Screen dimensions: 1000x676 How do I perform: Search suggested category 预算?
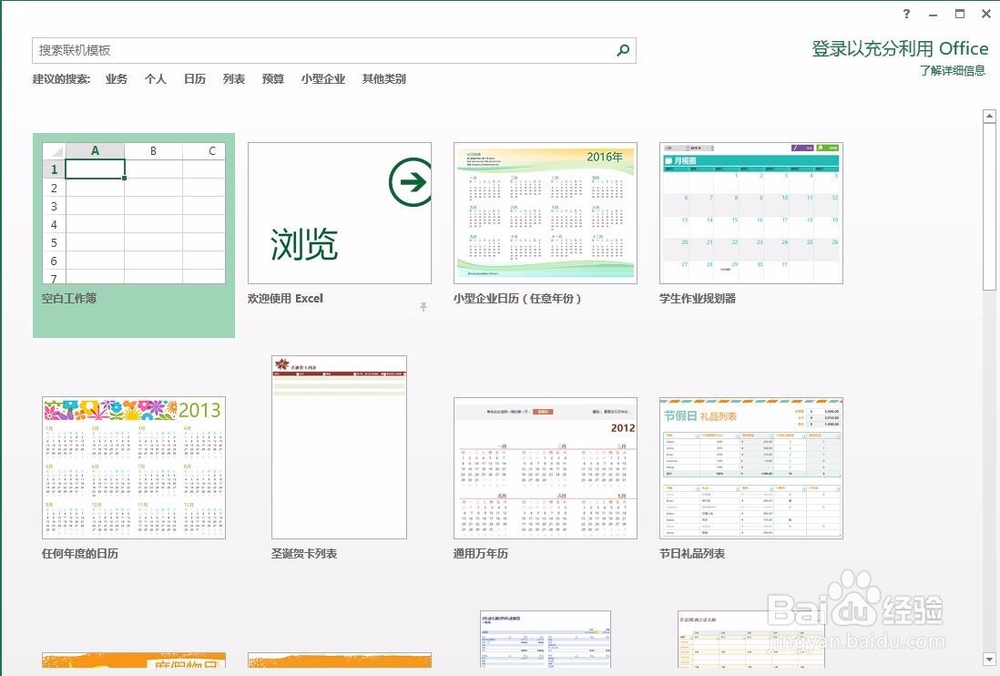(x=273, y=79)
